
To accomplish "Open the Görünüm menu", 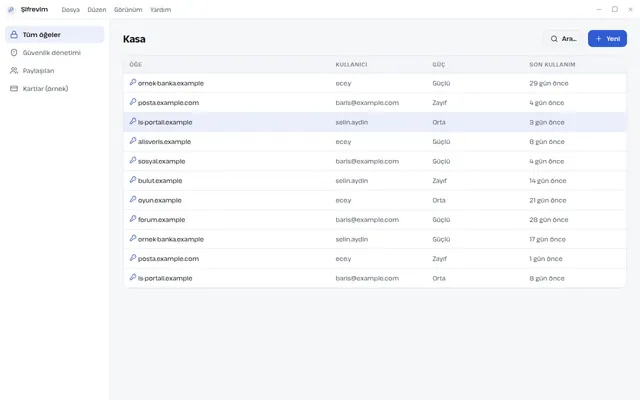I will coord(128,10).
